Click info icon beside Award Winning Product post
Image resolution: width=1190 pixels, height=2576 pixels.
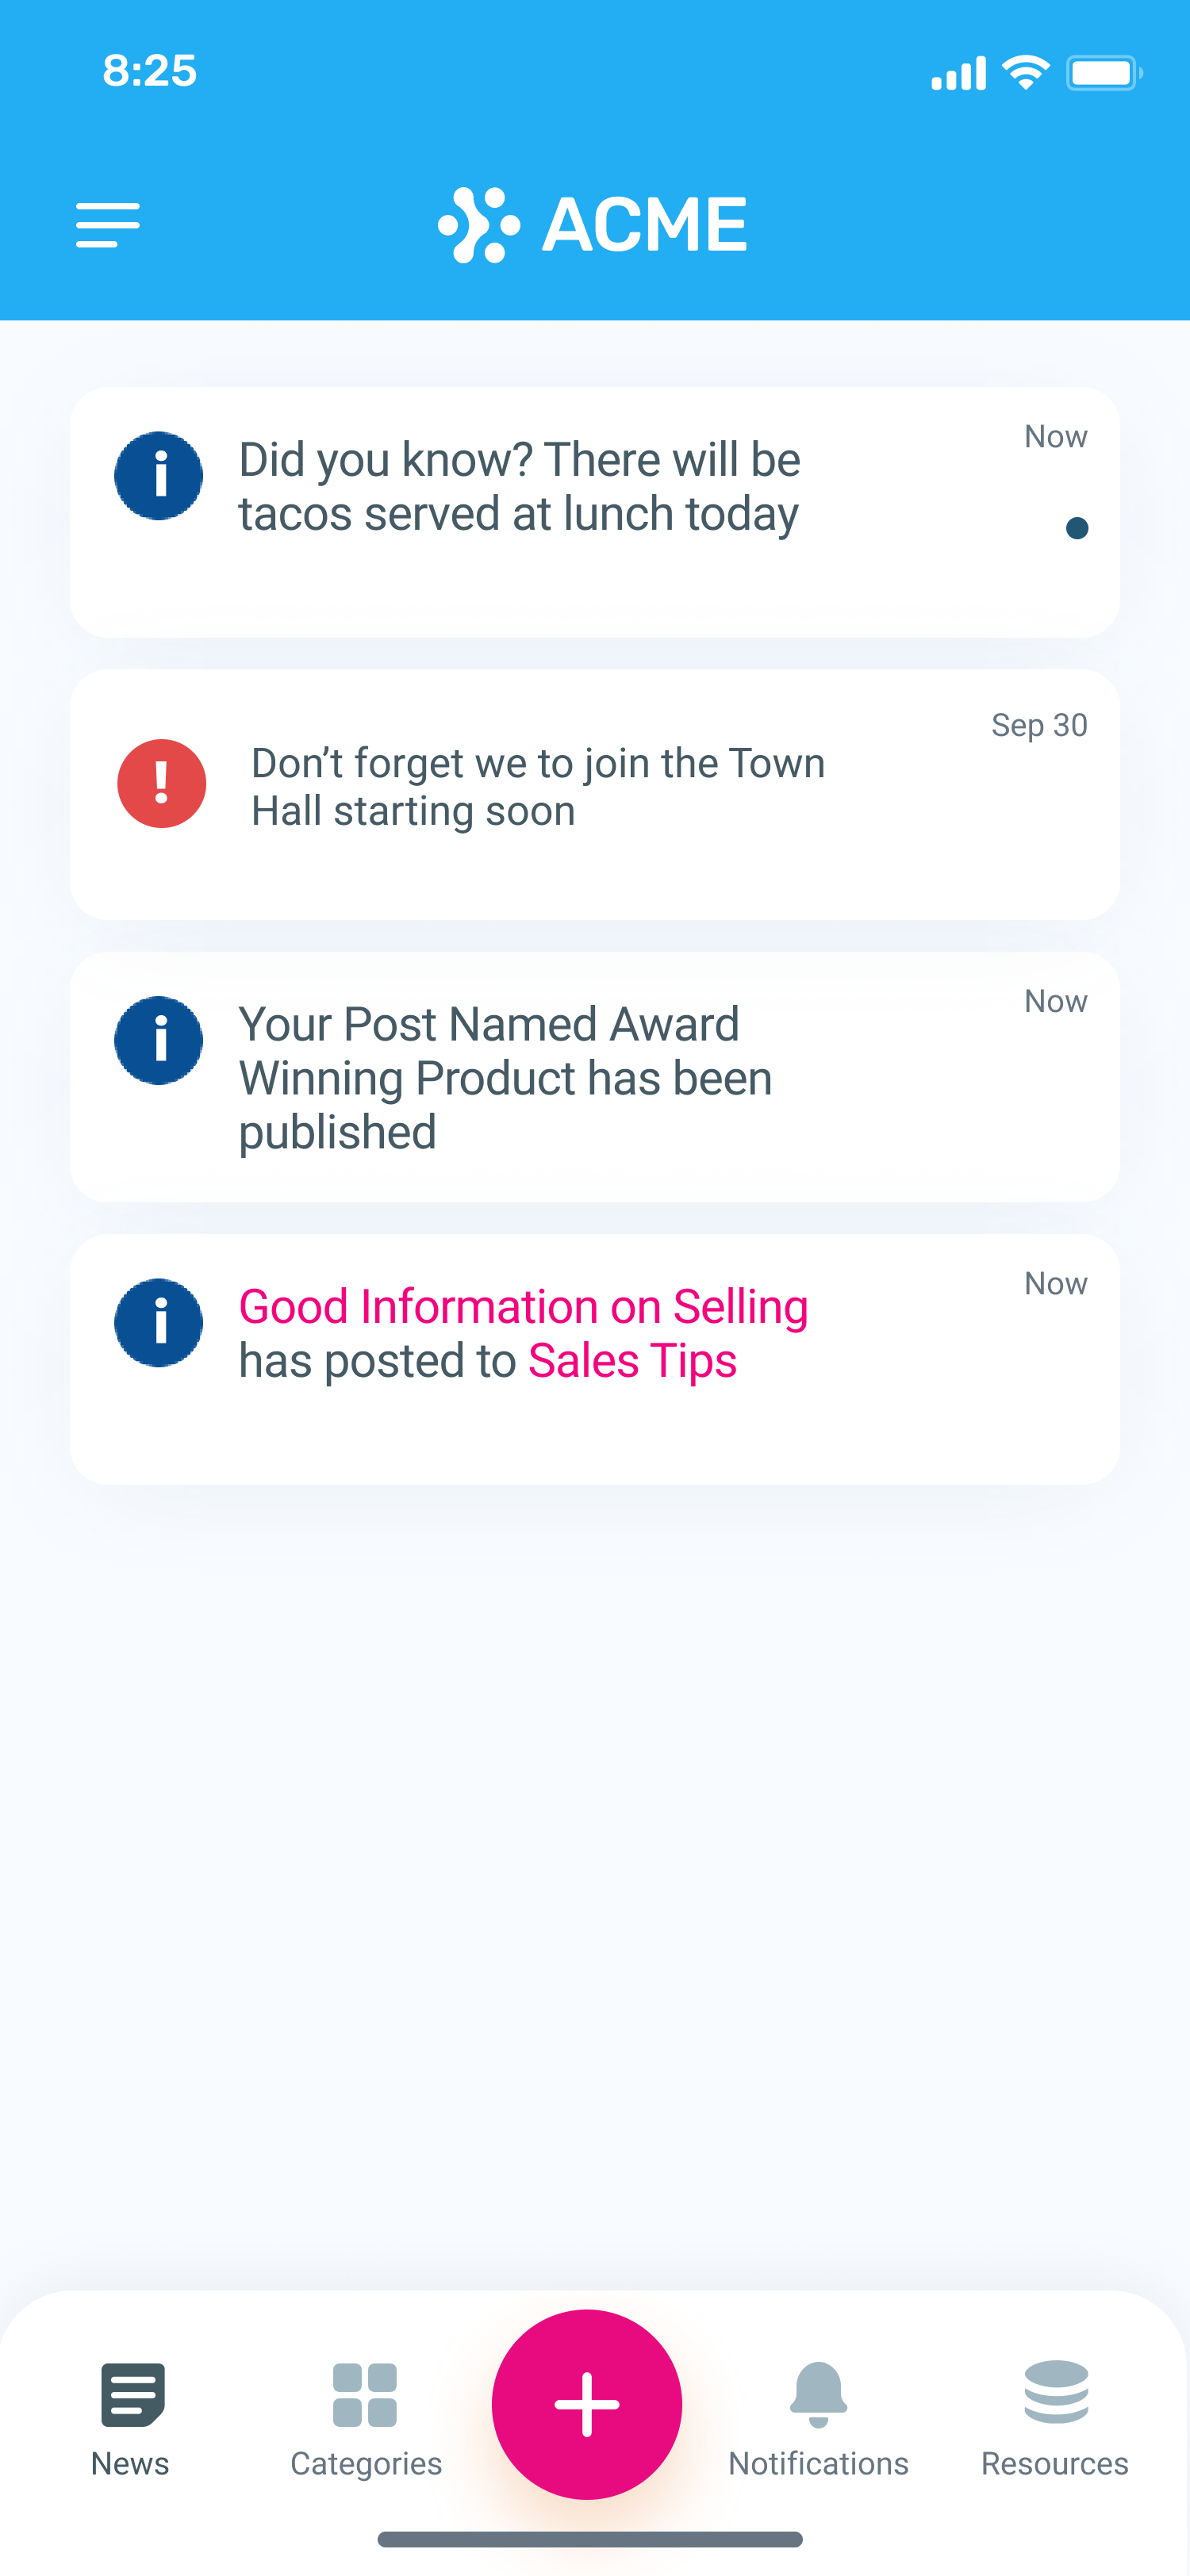coord(159,1040)
